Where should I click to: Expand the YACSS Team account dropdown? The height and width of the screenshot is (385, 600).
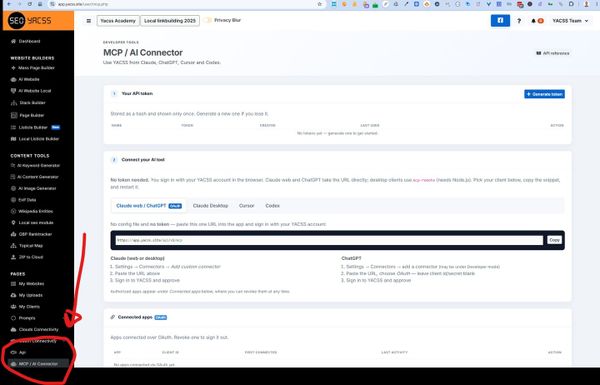coord(570,21)
